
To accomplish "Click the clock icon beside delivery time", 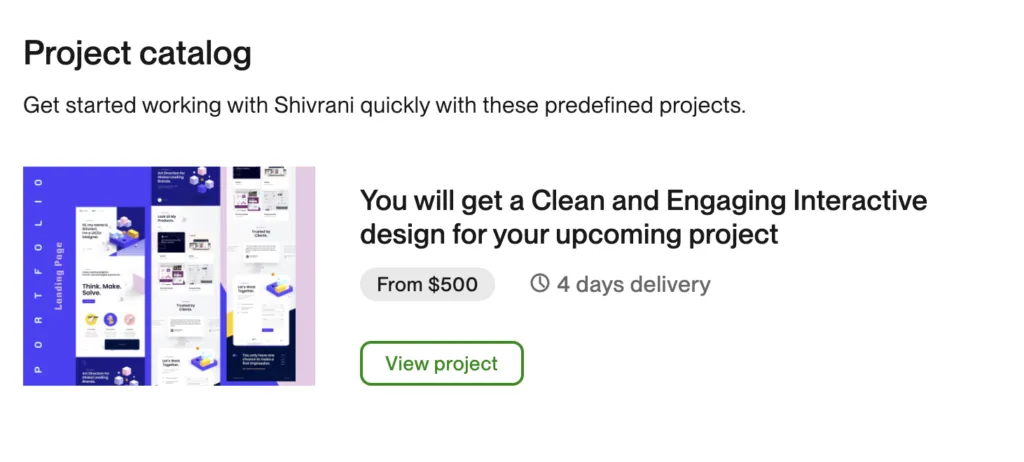I will [x=540, y=284].
